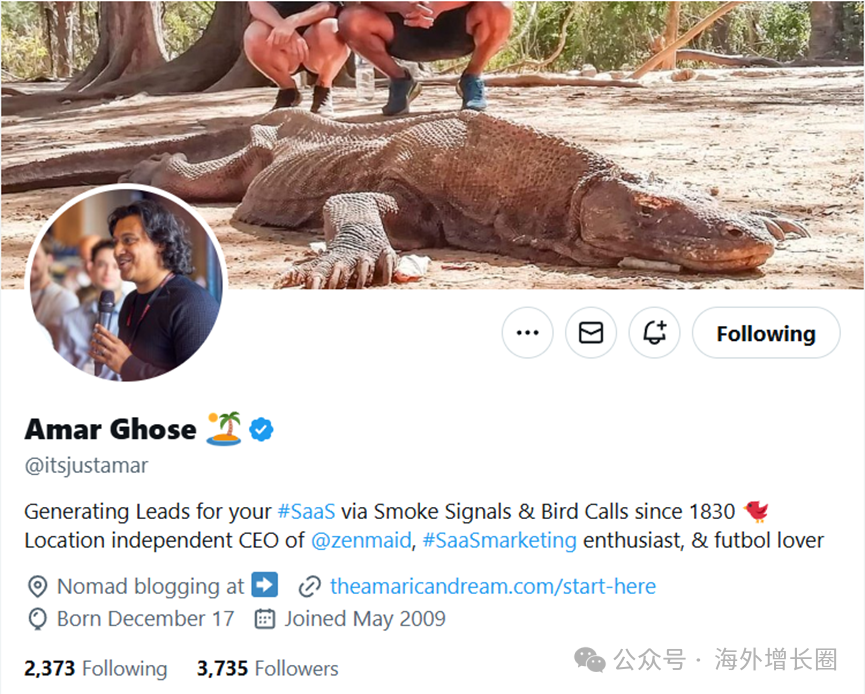Screen dimensions: 865x694
Task: Open the #SaaSmarketing hashtag
Action: [499, 540]
